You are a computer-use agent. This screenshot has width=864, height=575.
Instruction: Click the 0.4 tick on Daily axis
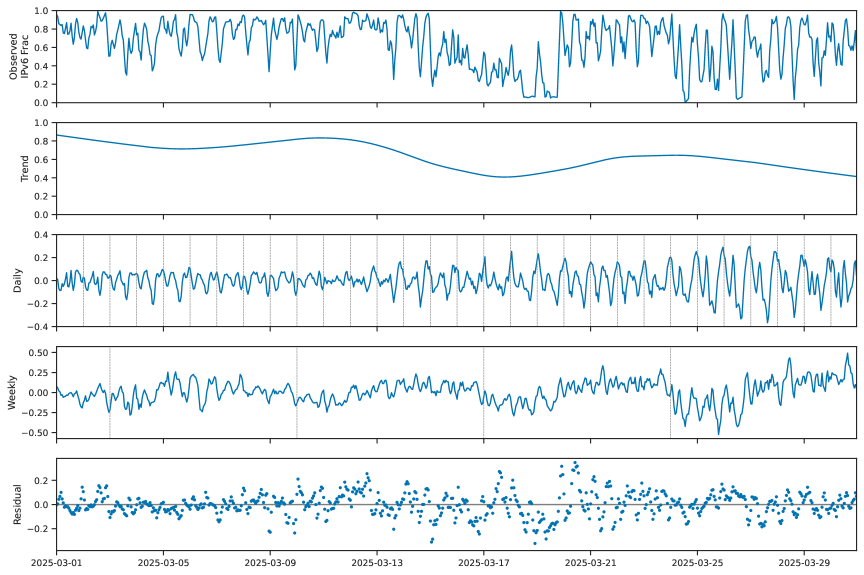point(42,235)
